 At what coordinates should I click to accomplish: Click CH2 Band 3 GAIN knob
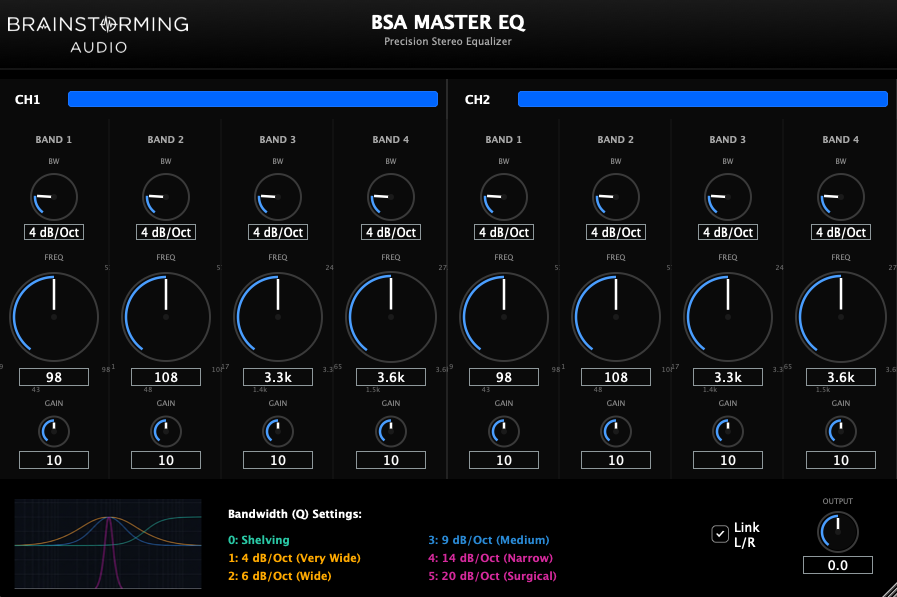728,432
